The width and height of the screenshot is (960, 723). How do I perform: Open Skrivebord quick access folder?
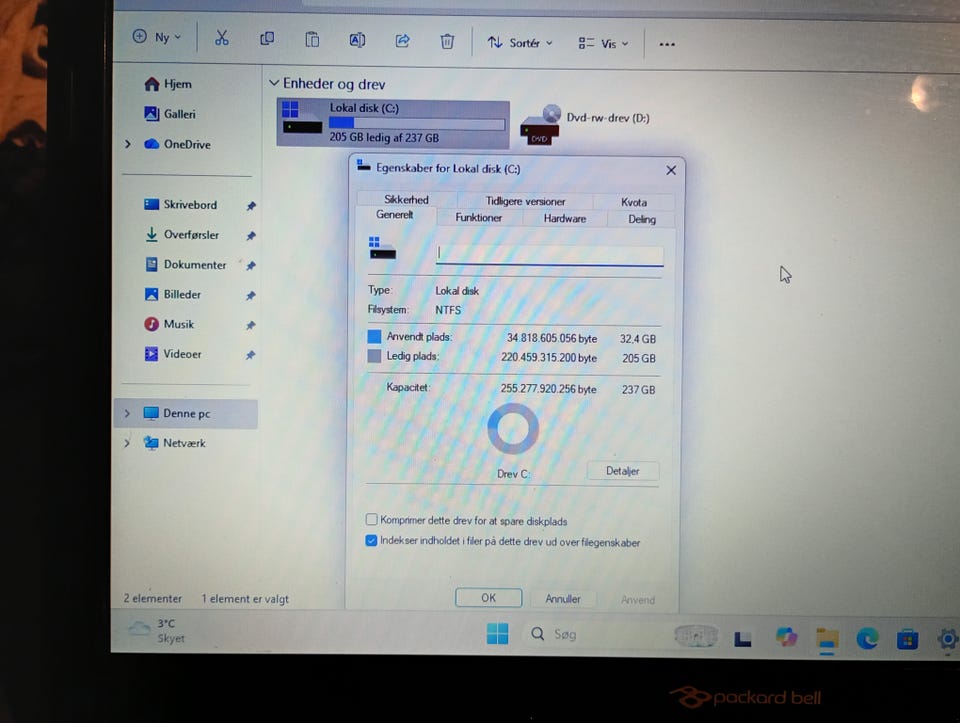click(181, 204)
